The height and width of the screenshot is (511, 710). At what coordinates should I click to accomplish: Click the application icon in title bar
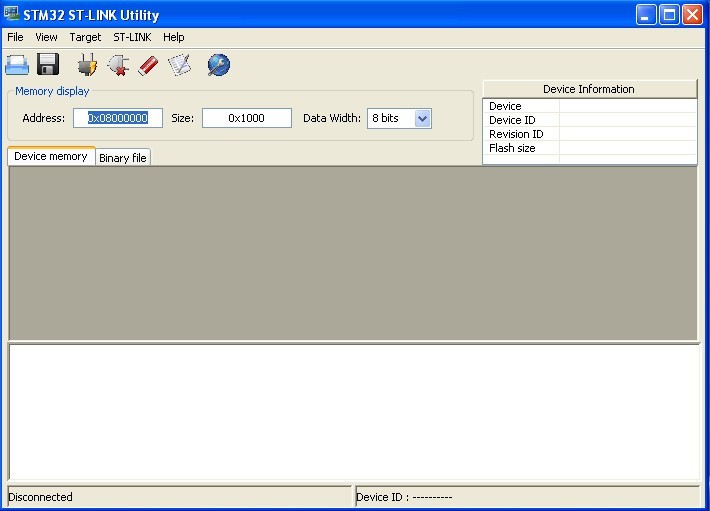point(11,14)
